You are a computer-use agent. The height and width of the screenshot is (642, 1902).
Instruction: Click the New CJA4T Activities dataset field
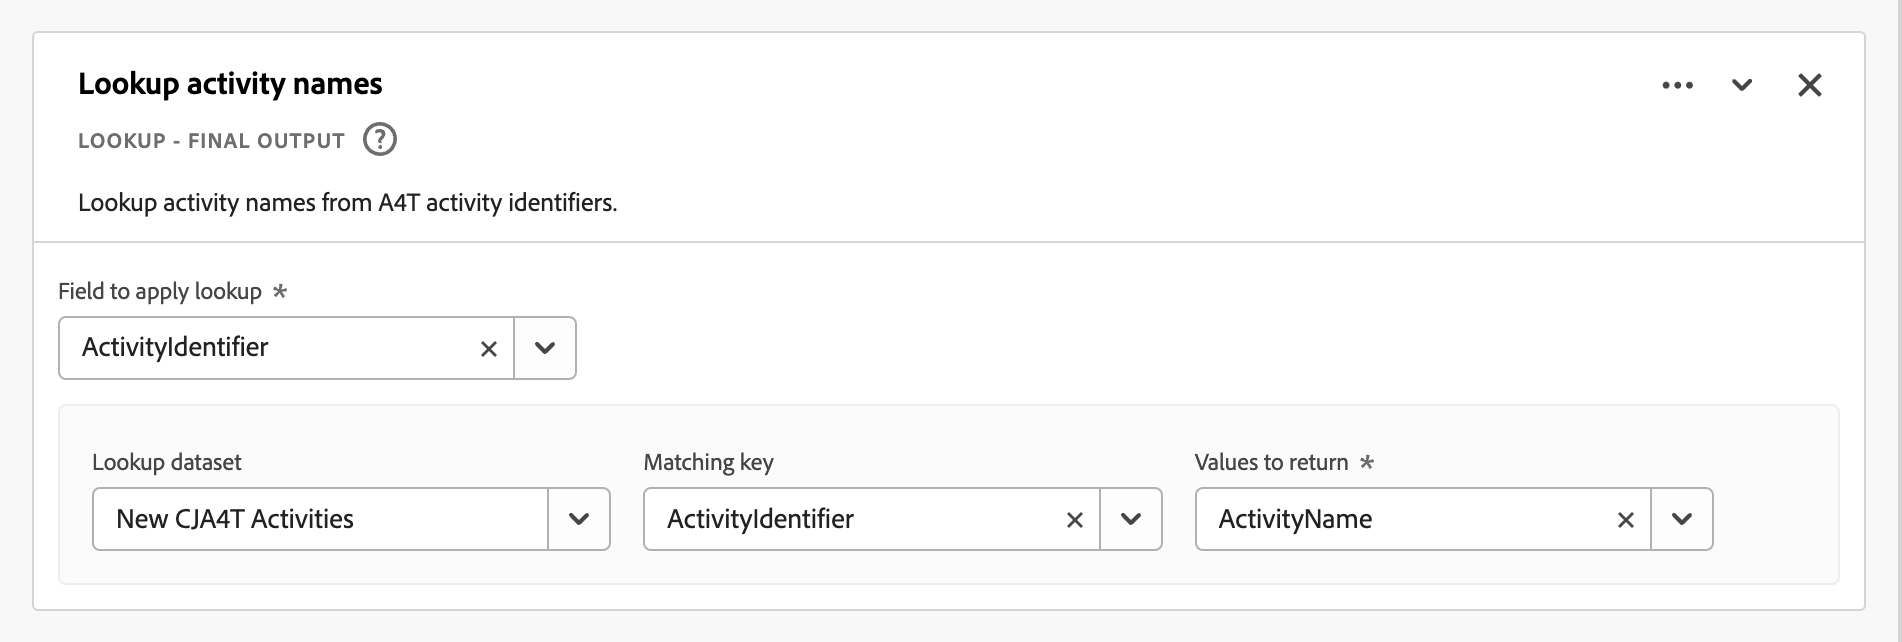coord(320,519)
